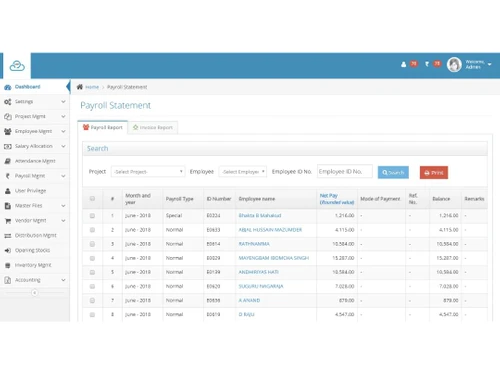Click the red Print button

click(x=434, y=172)
